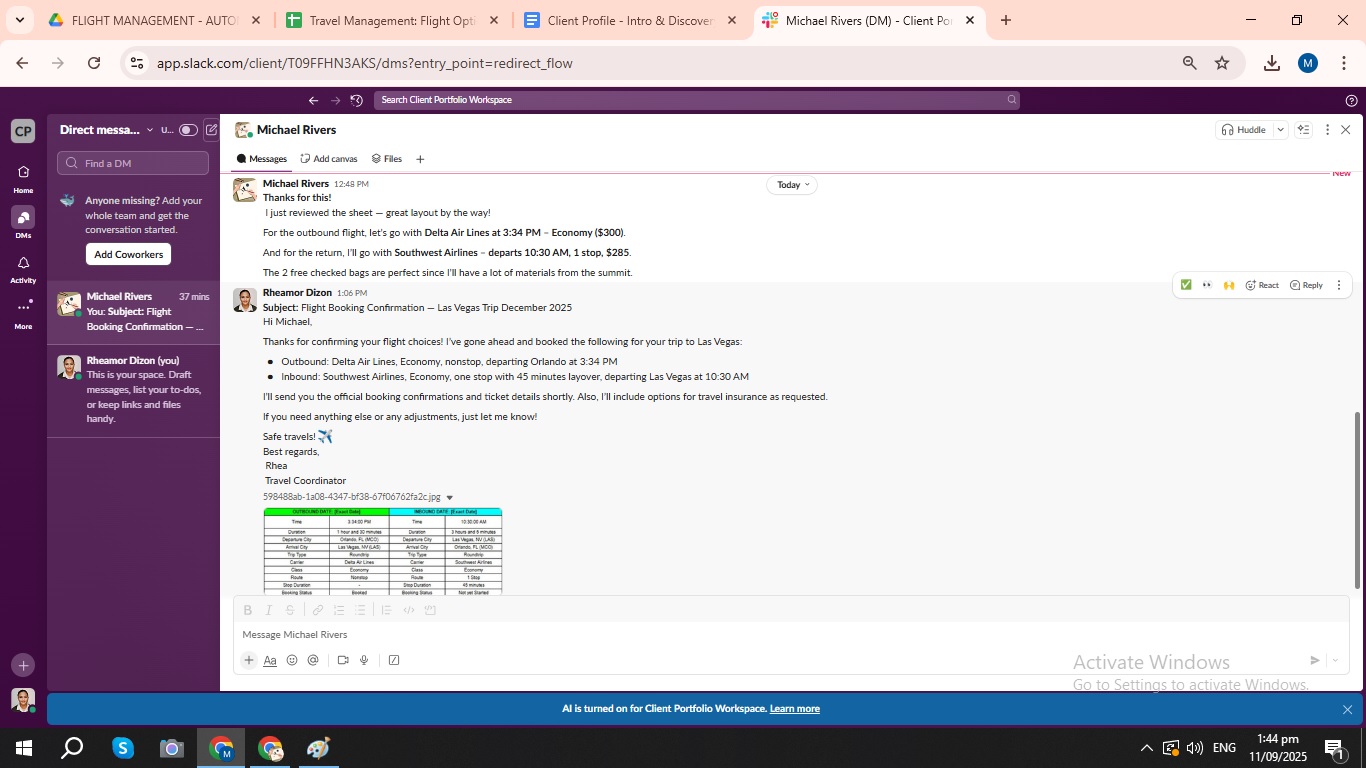Go back in Slack history
Viewport: 1366px width, 768px height.
pos(313,100)
